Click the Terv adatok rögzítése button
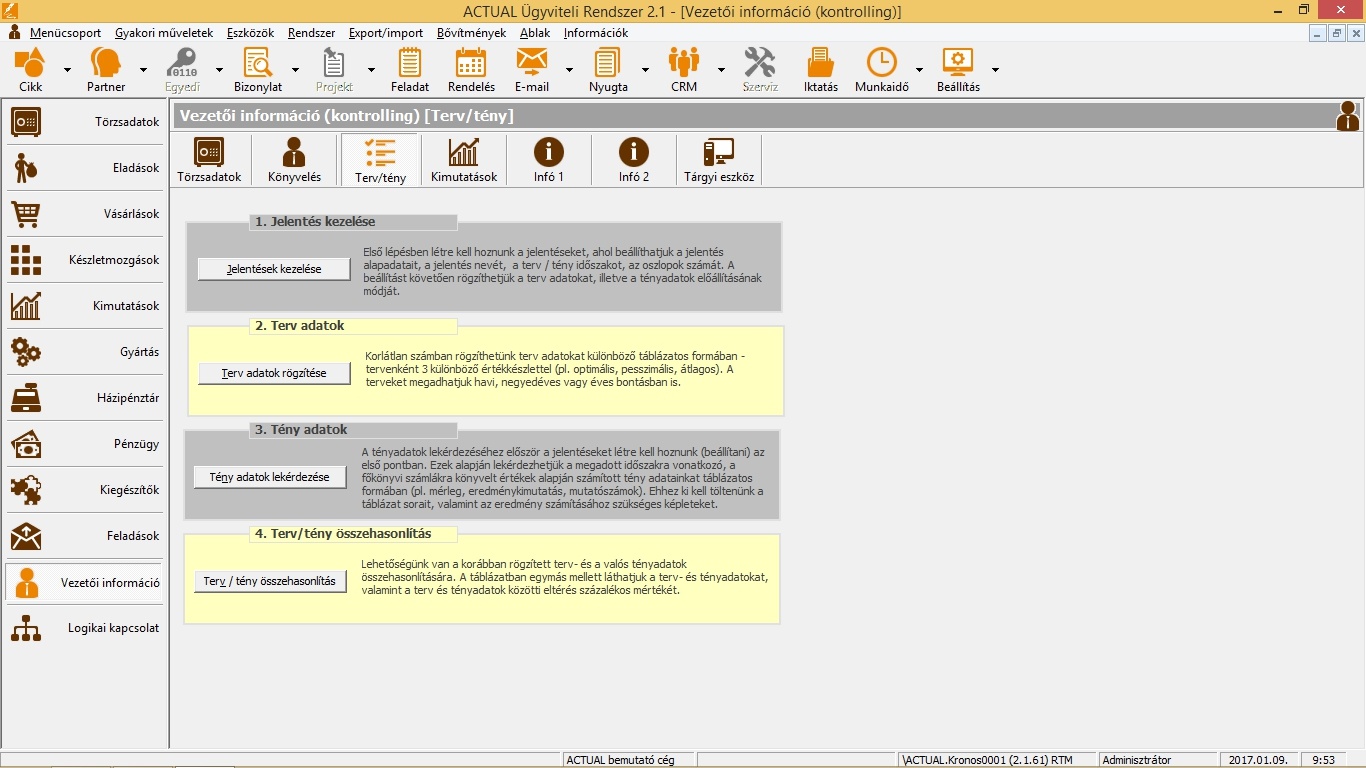 [274, 373]
